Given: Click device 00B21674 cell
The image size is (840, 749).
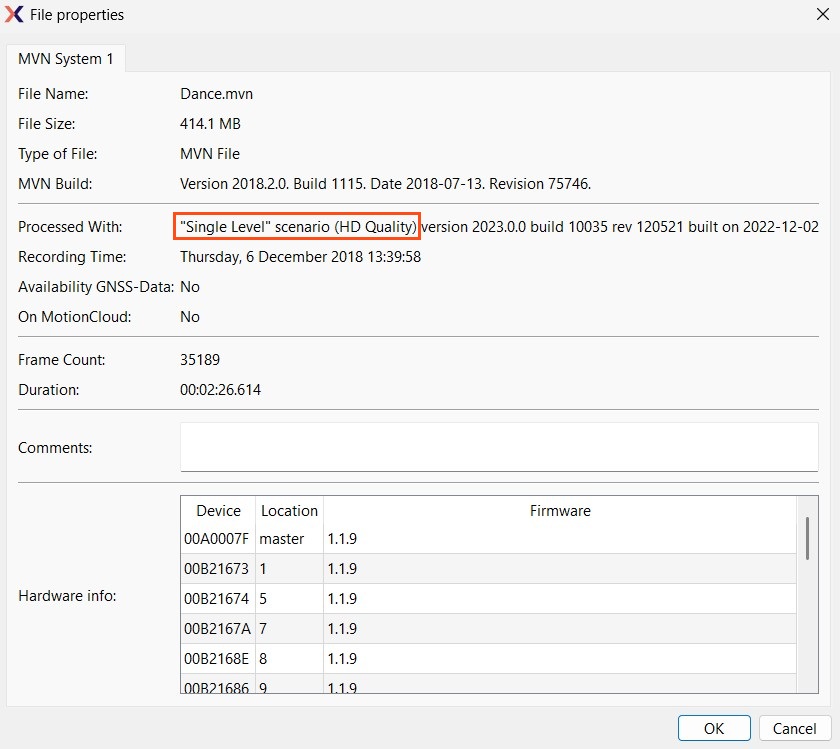Looking at the screenshot, I should [x=217, y=599].
